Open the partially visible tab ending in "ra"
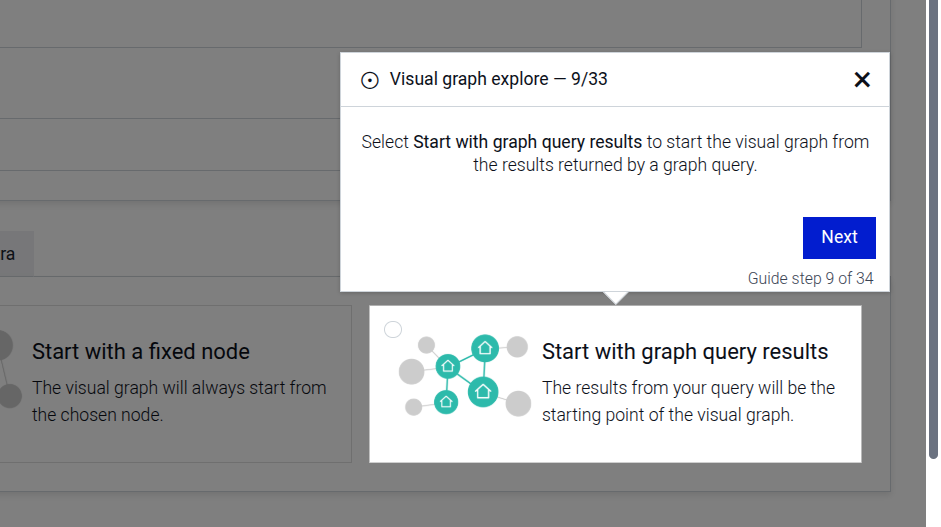The image size is (941, 527). [x=12, y=254]
